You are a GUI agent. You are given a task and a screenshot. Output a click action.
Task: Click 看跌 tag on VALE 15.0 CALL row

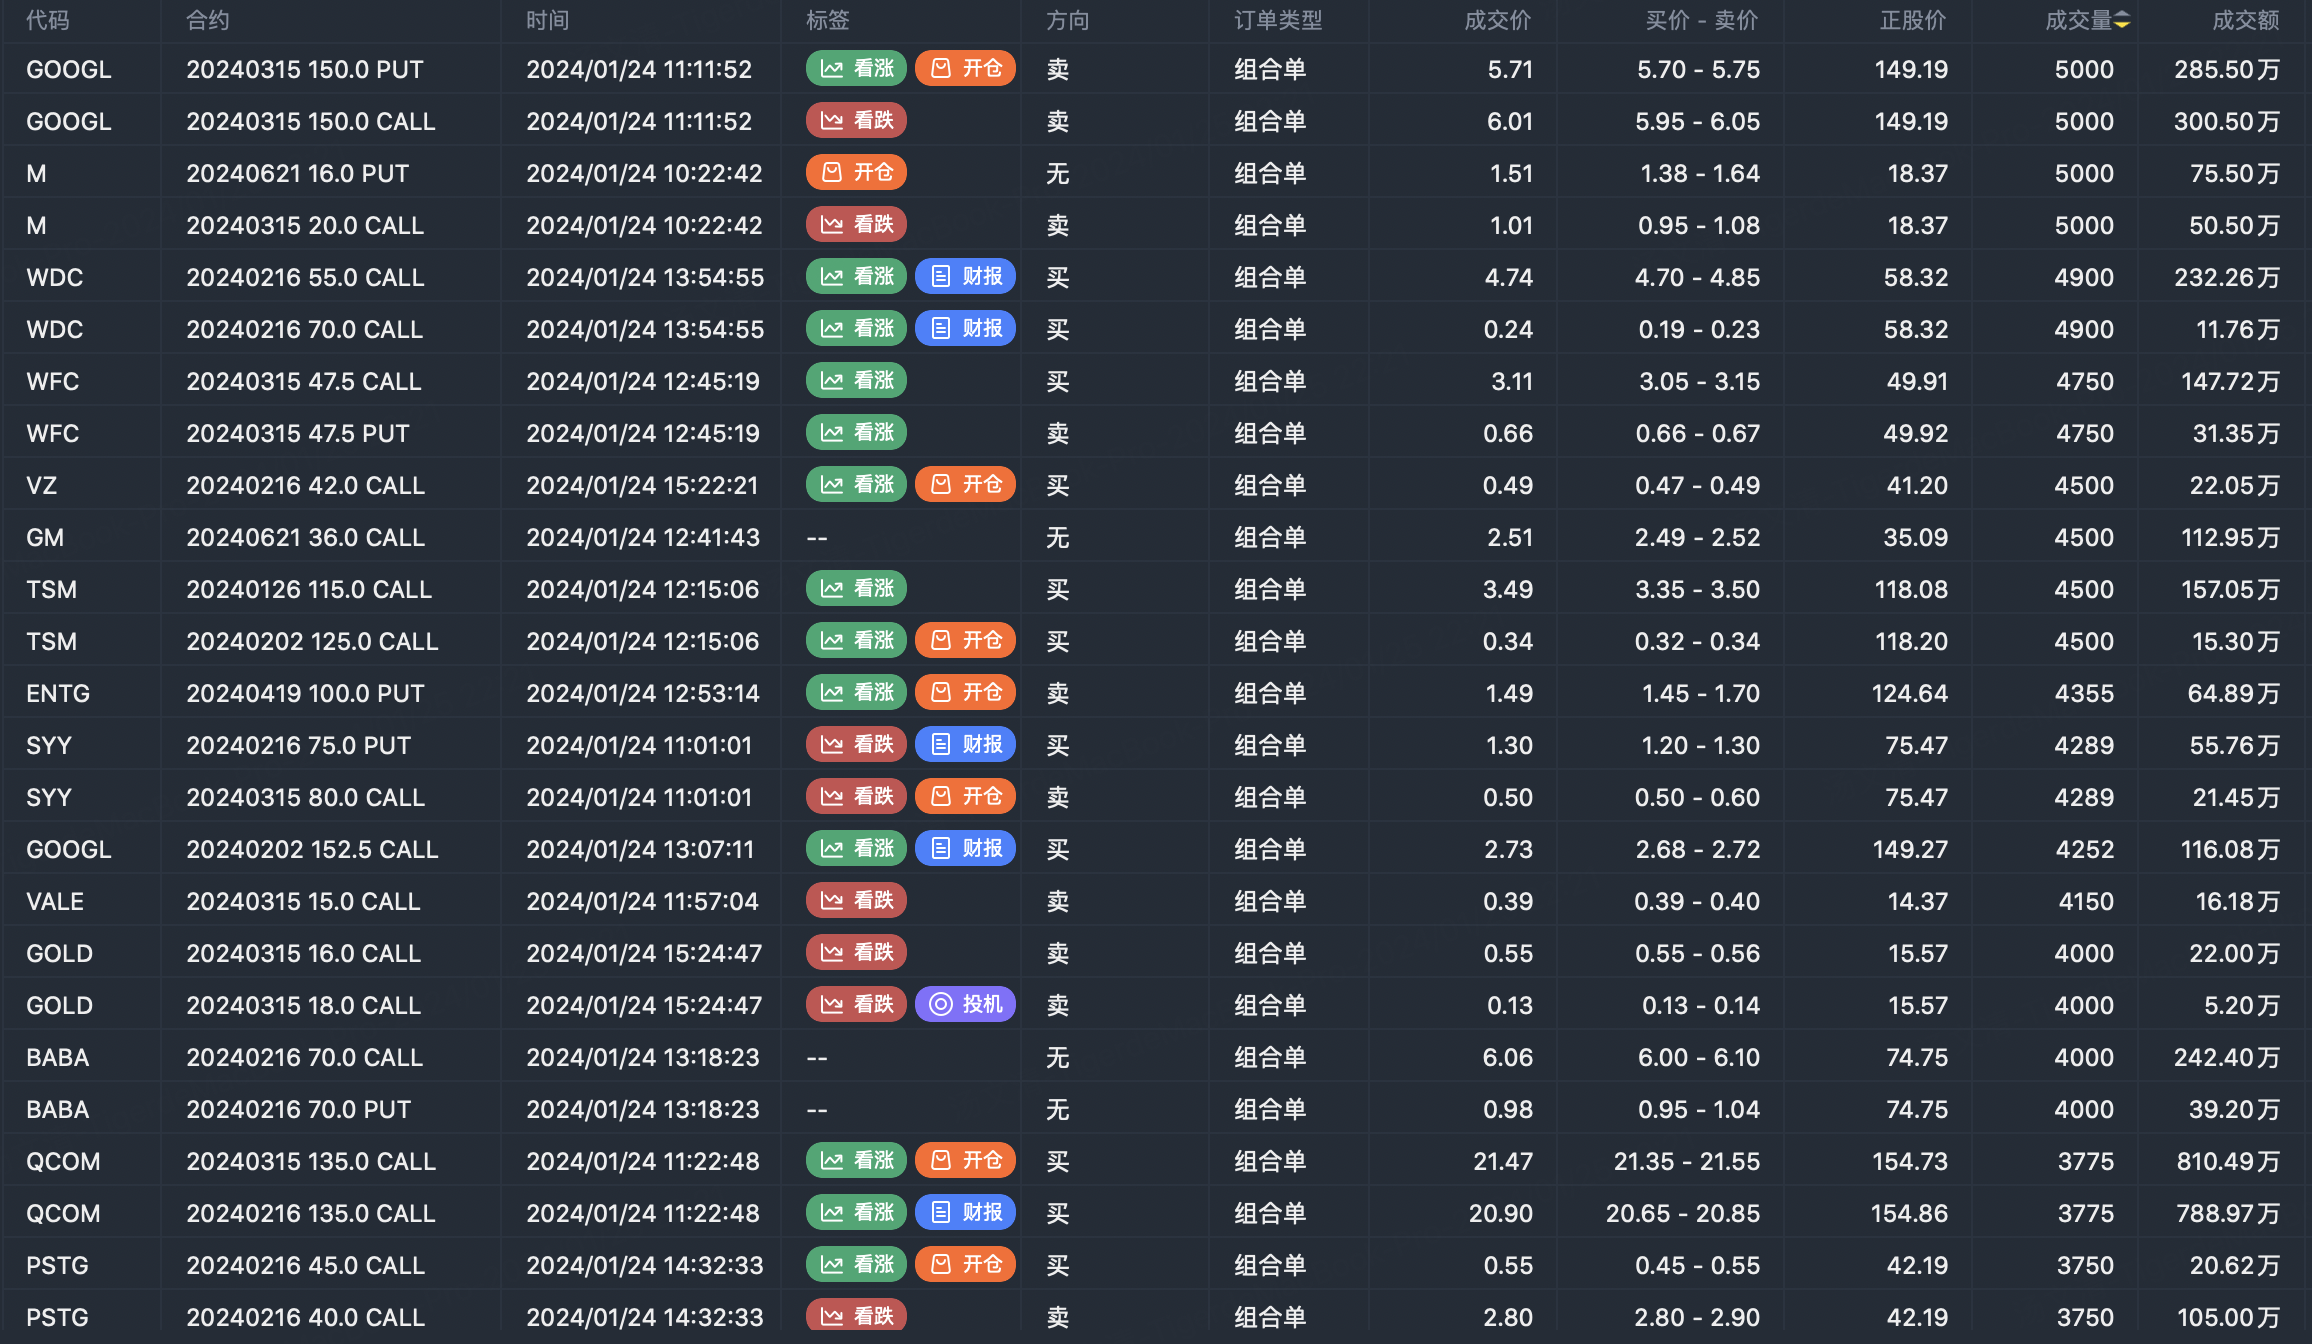coord(856,901)
